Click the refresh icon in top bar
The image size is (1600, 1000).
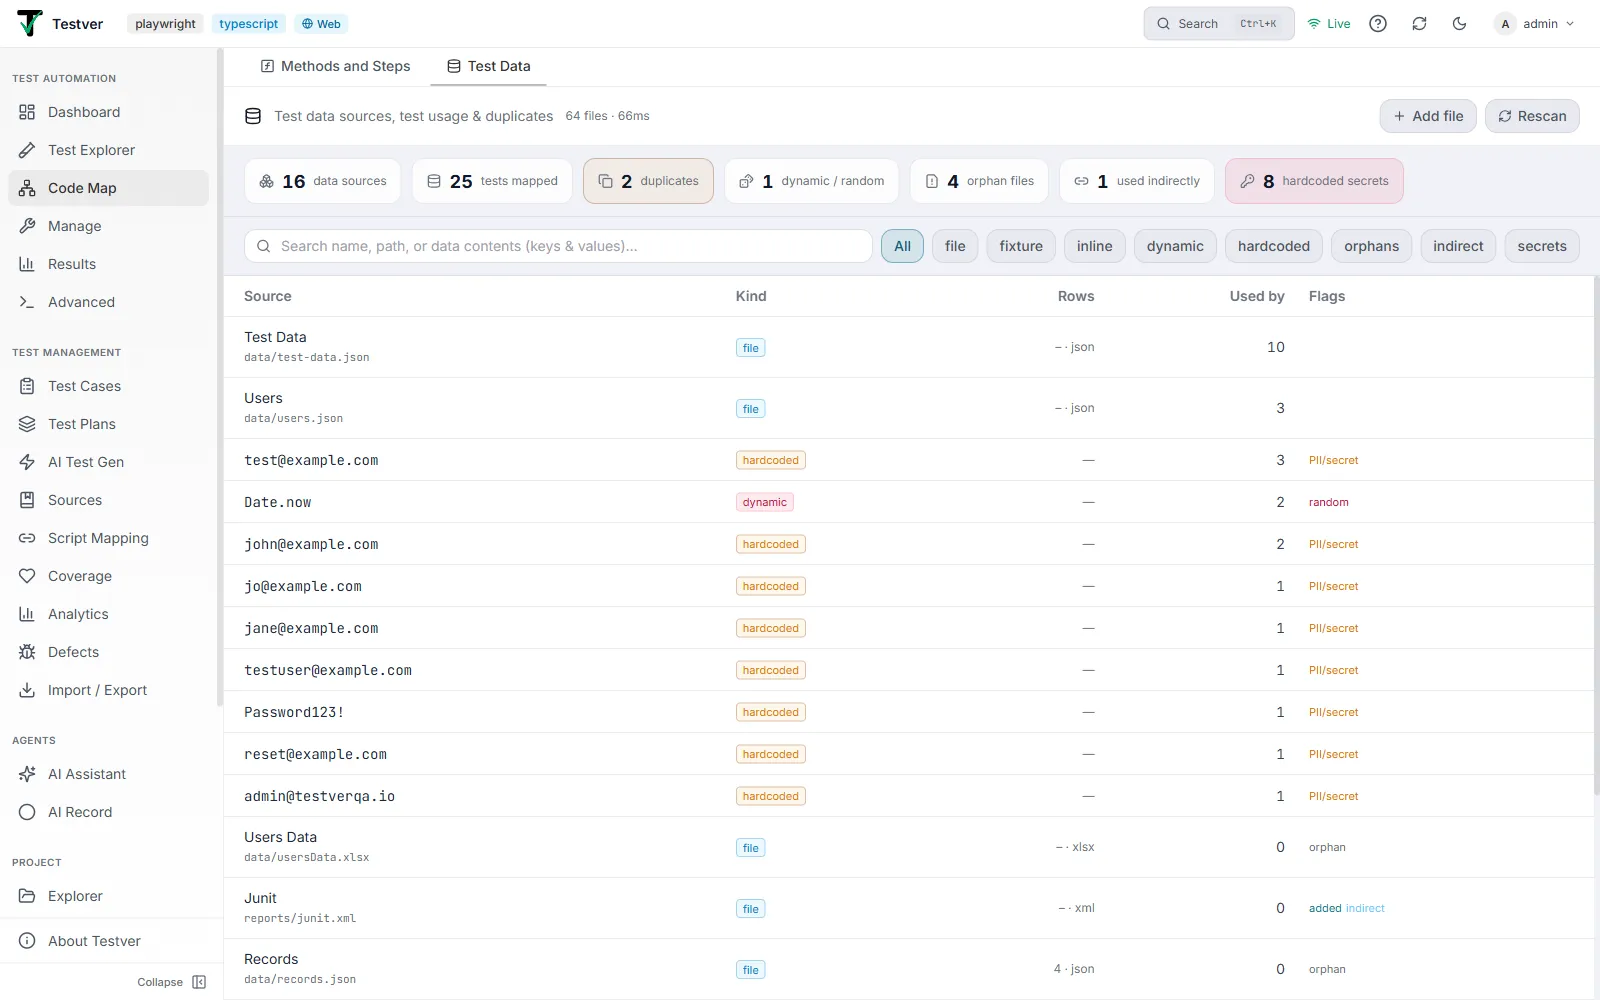pyautogui.click(x=1419, y=24)
